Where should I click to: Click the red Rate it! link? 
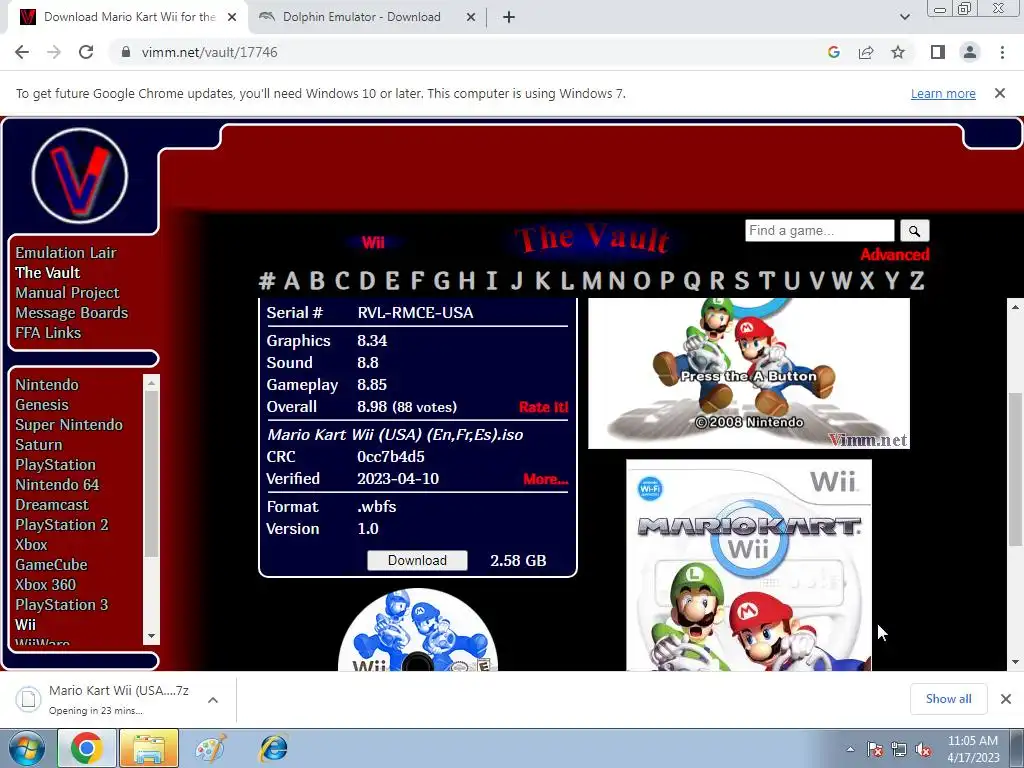pyautogui.click(x=543, y=407)
